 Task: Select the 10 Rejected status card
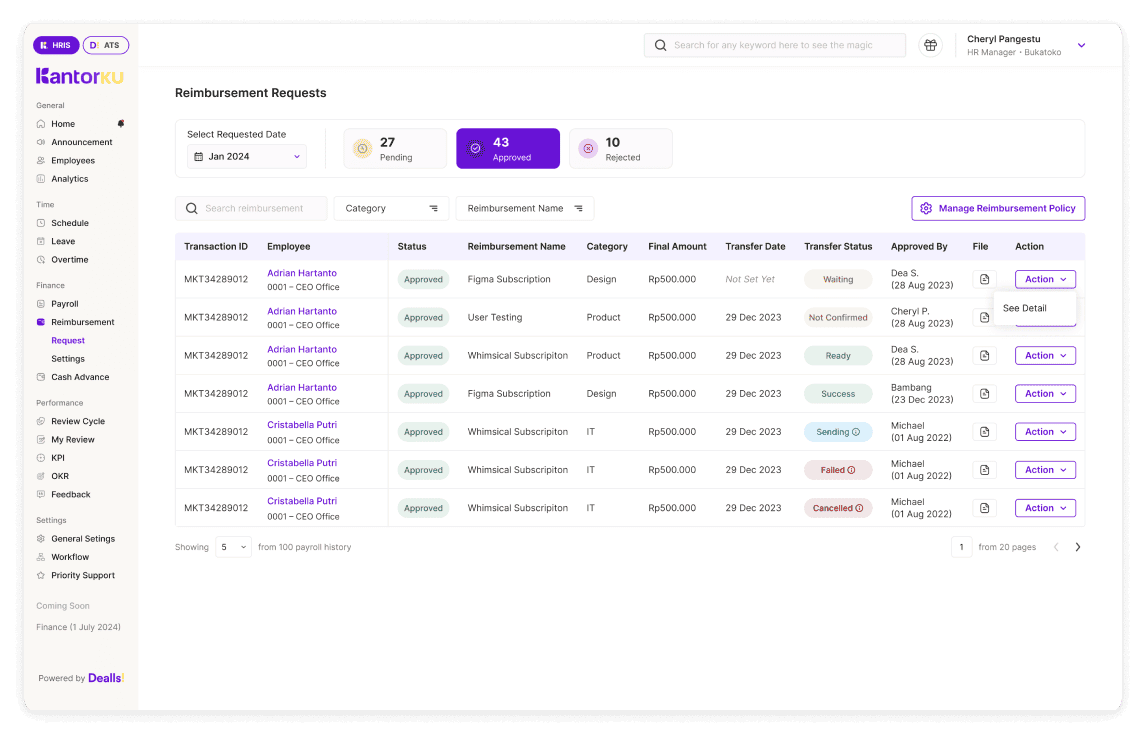(x=620, y=148)
